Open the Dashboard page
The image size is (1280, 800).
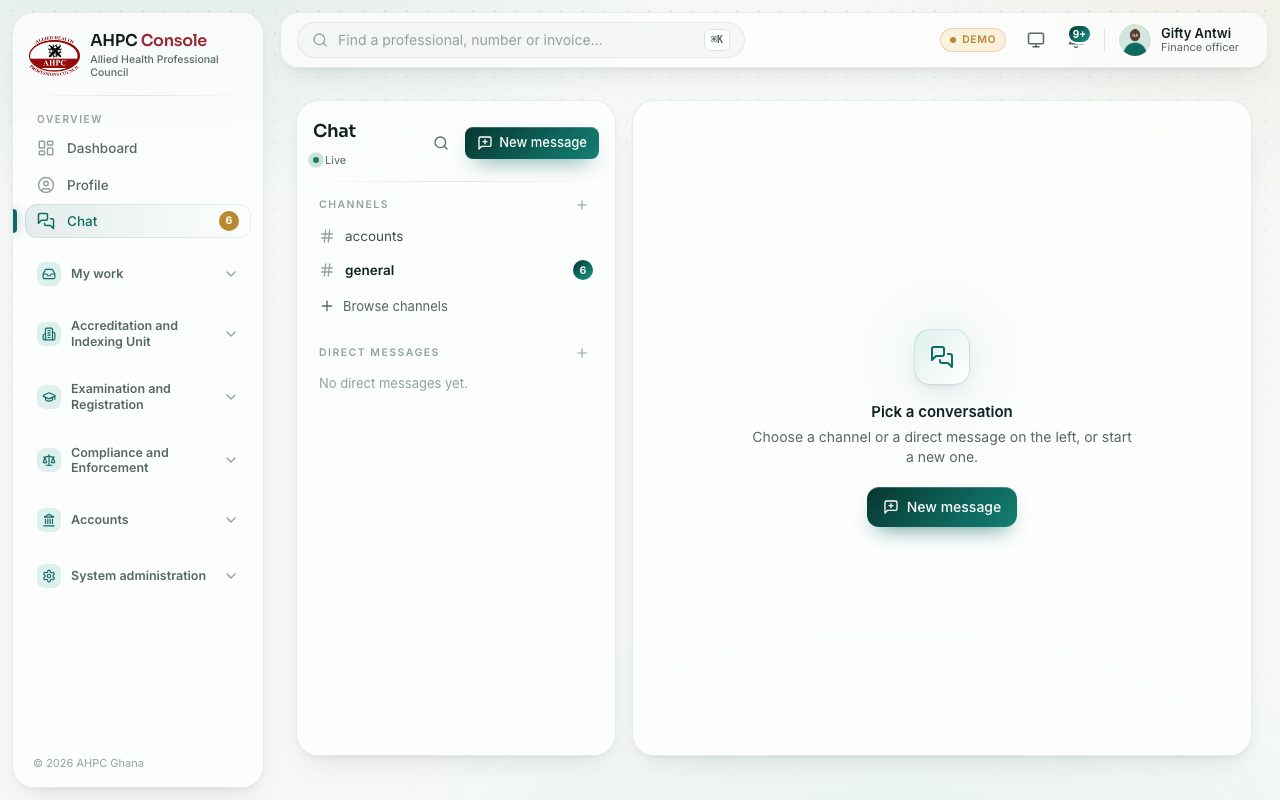point(138,148)
